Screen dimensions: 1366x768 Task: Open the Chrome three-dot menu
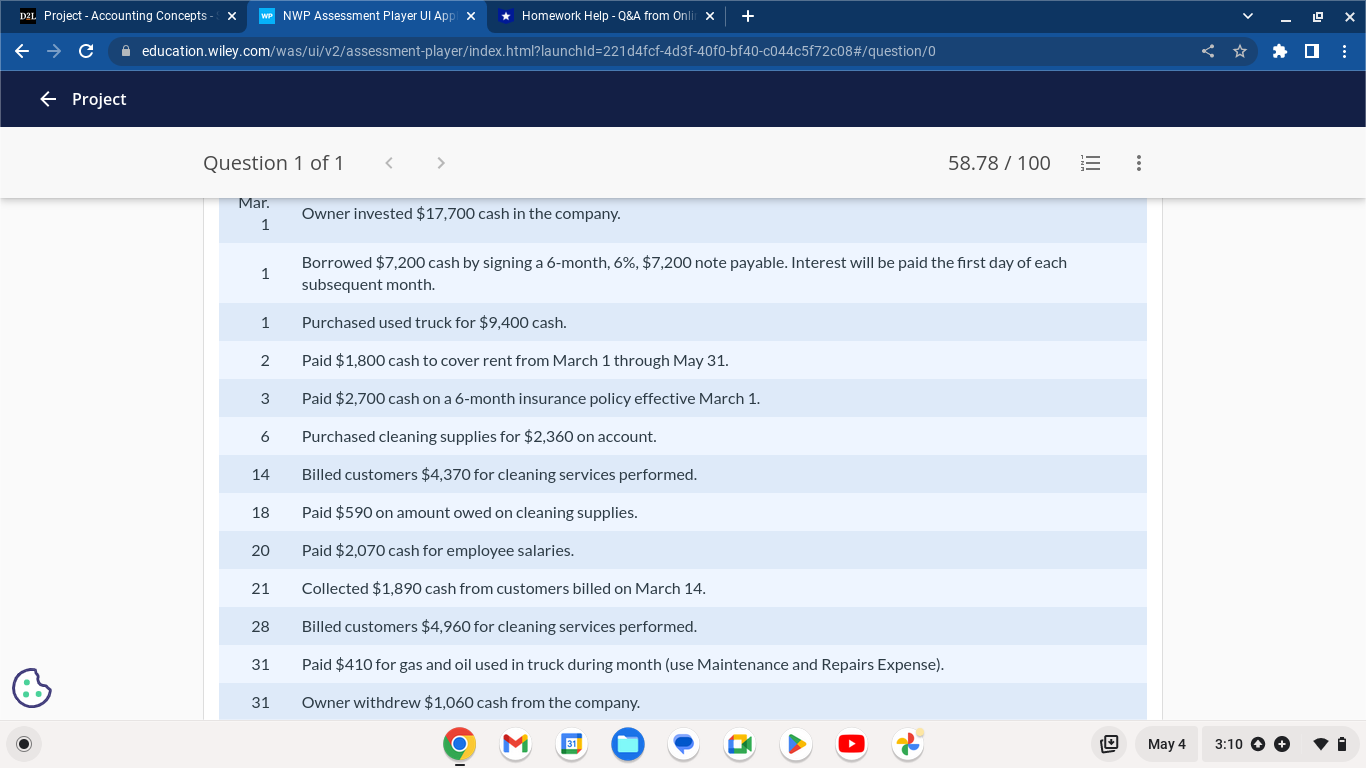1344,51
